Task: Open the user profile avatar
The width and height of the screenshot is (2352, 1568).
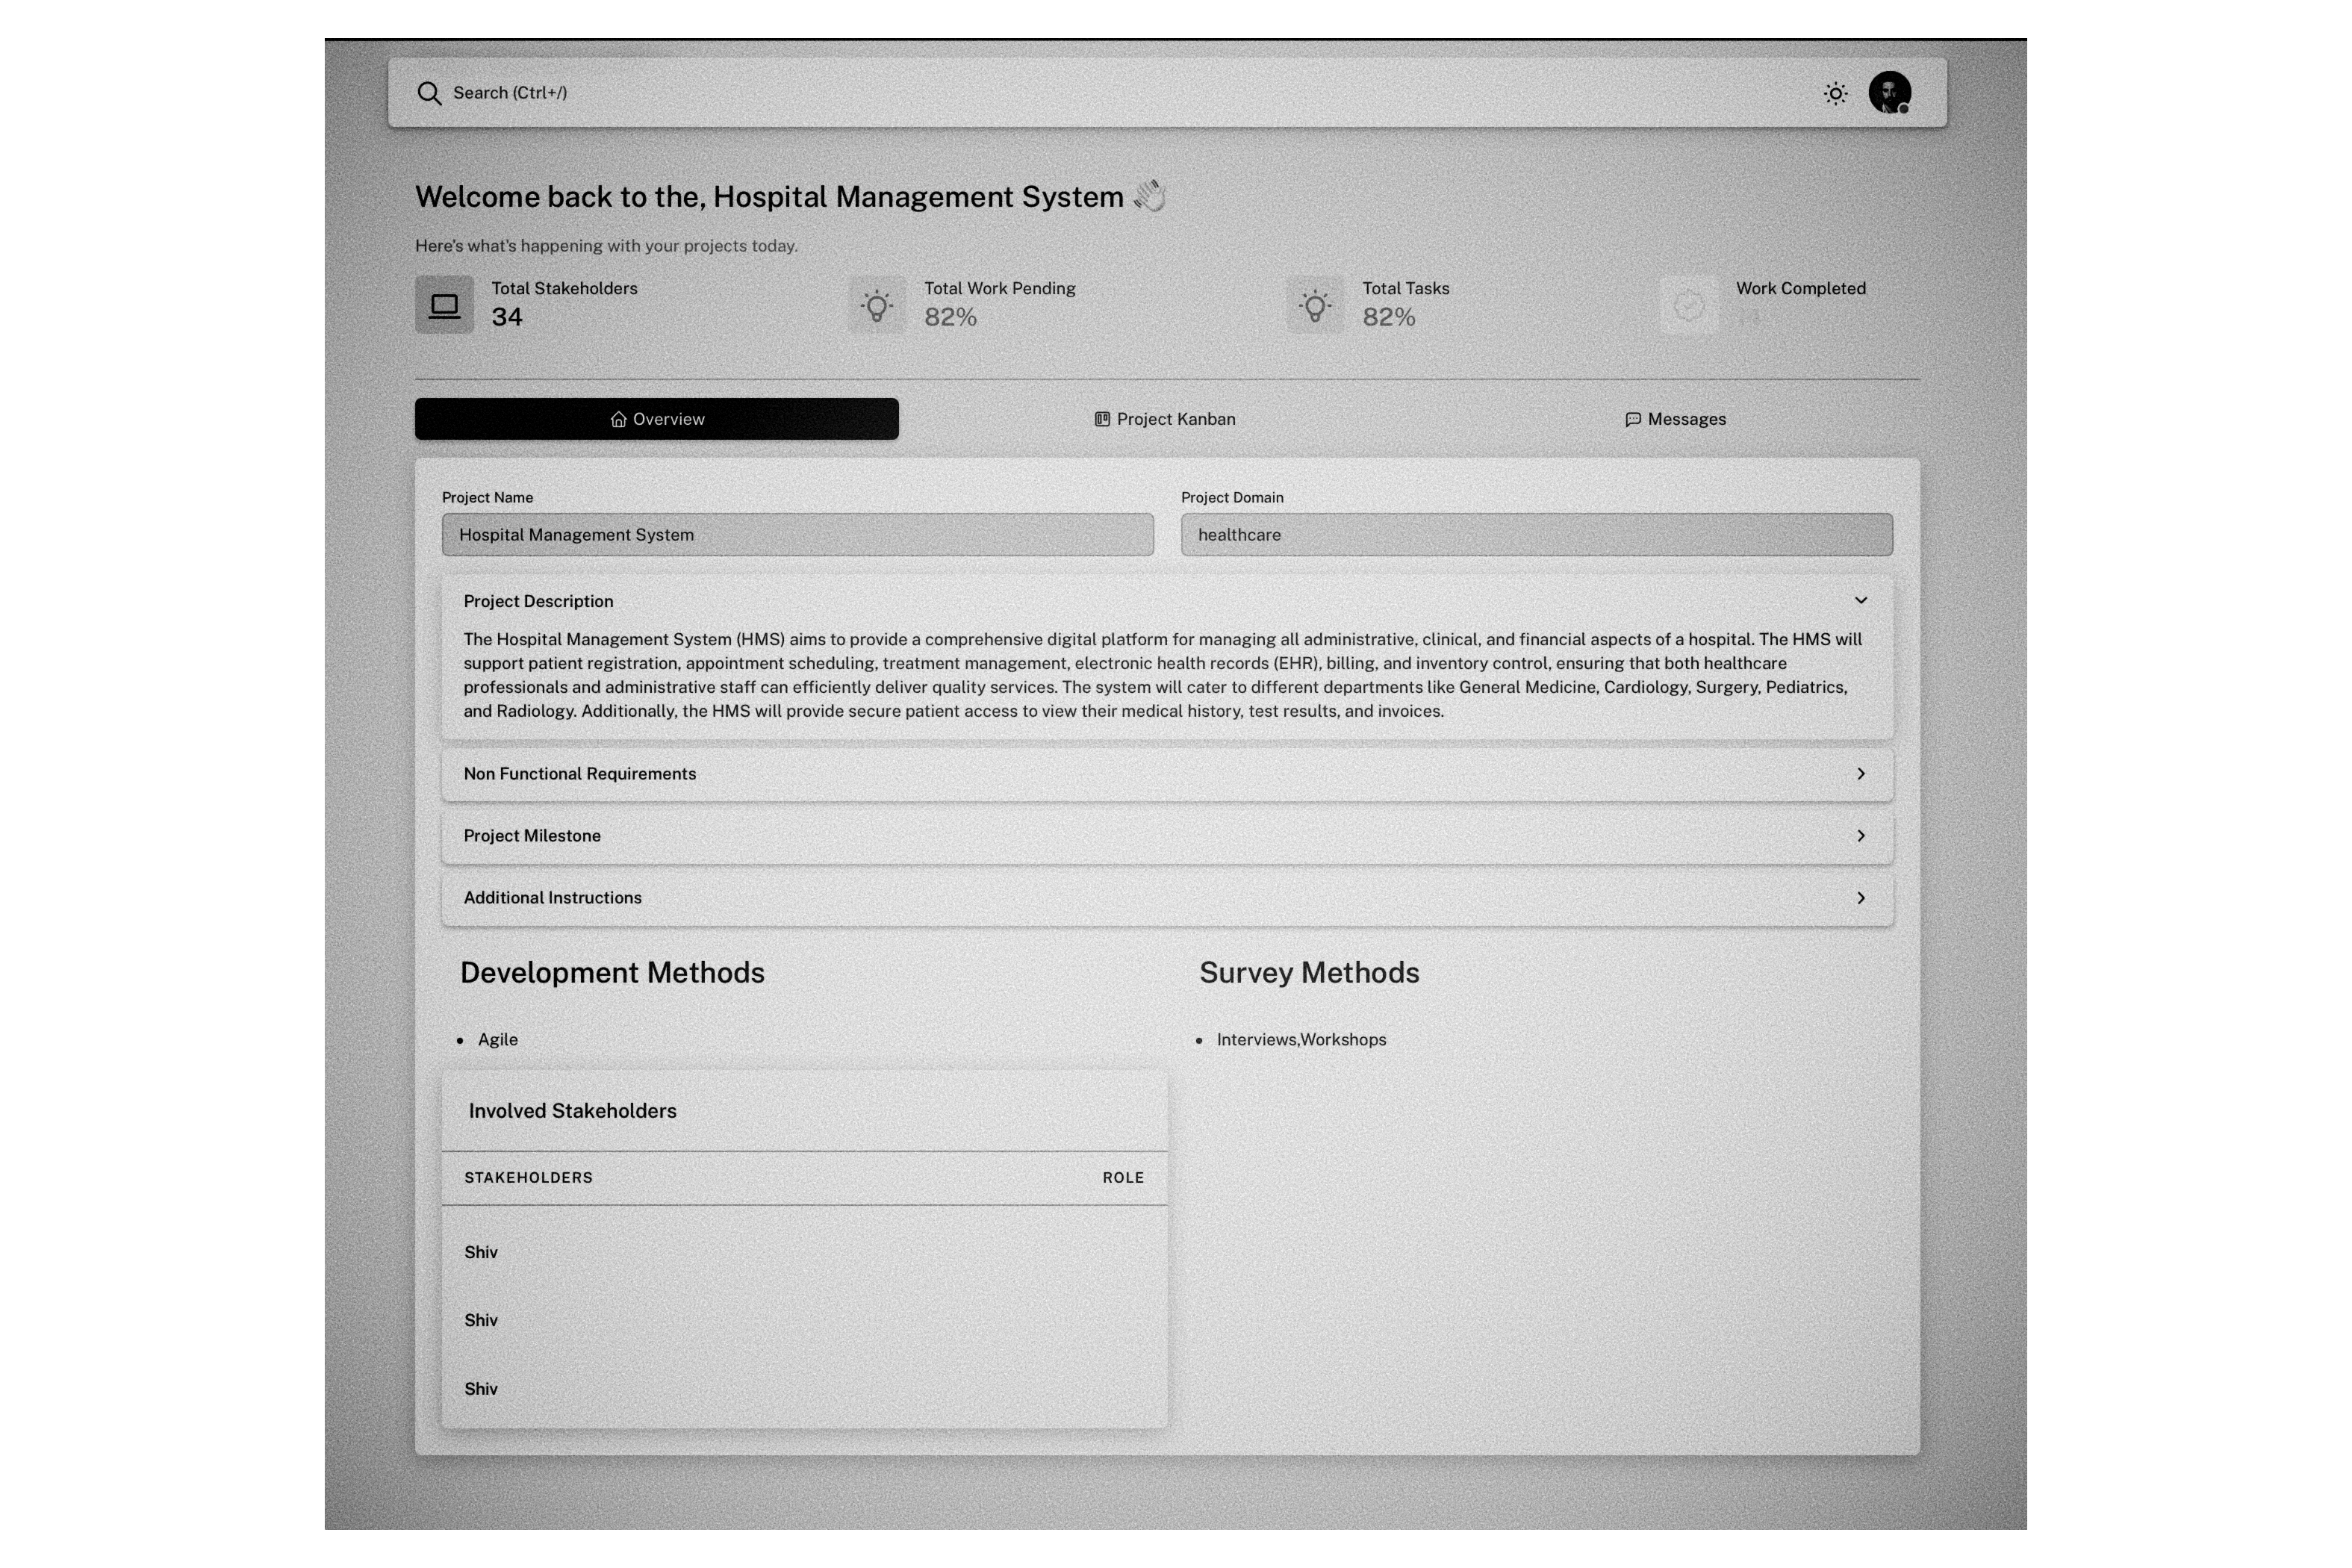Action: point(1889,93)
